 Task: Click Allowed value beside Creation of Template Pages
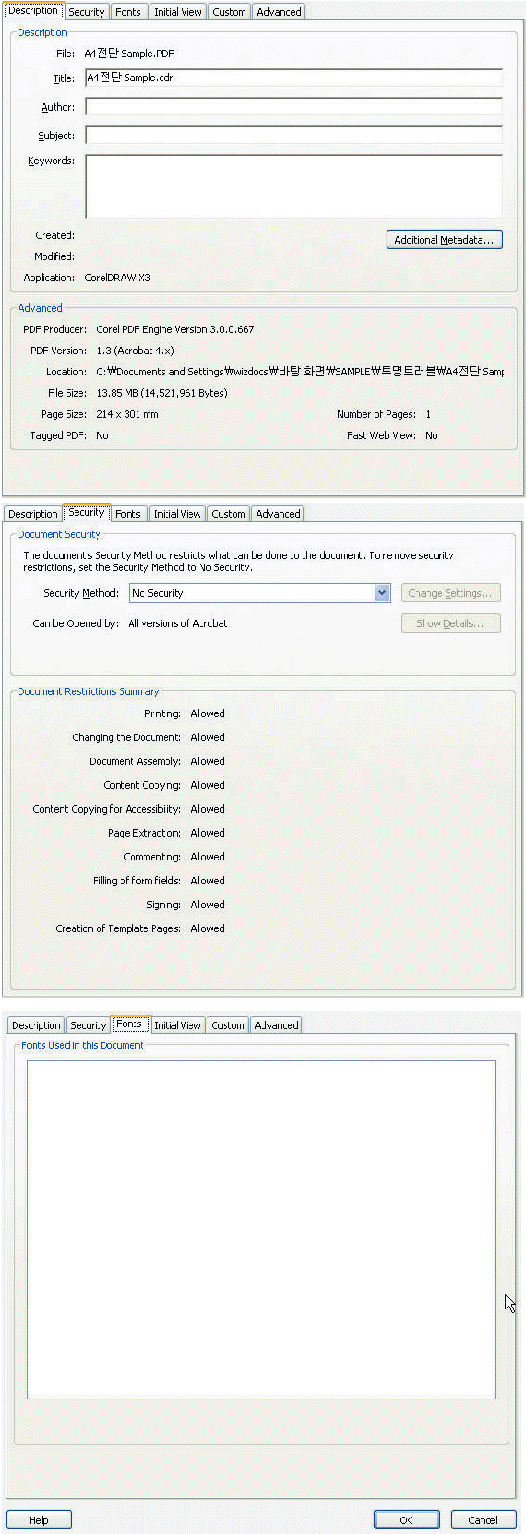click(x=207, y=929)
